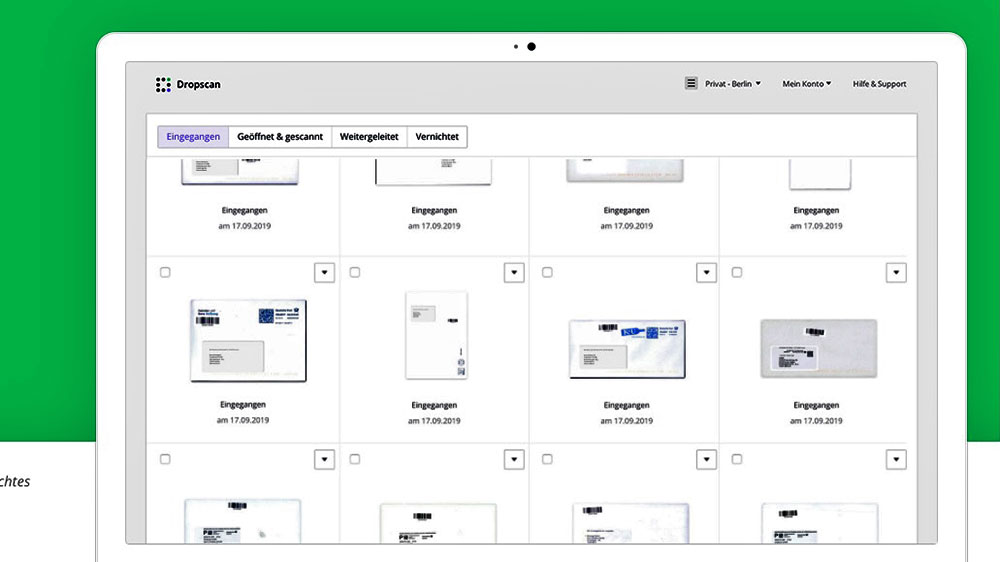Switch to Geöffnet & gescannt tab
1000x562 pixels.
pos(280,137)
